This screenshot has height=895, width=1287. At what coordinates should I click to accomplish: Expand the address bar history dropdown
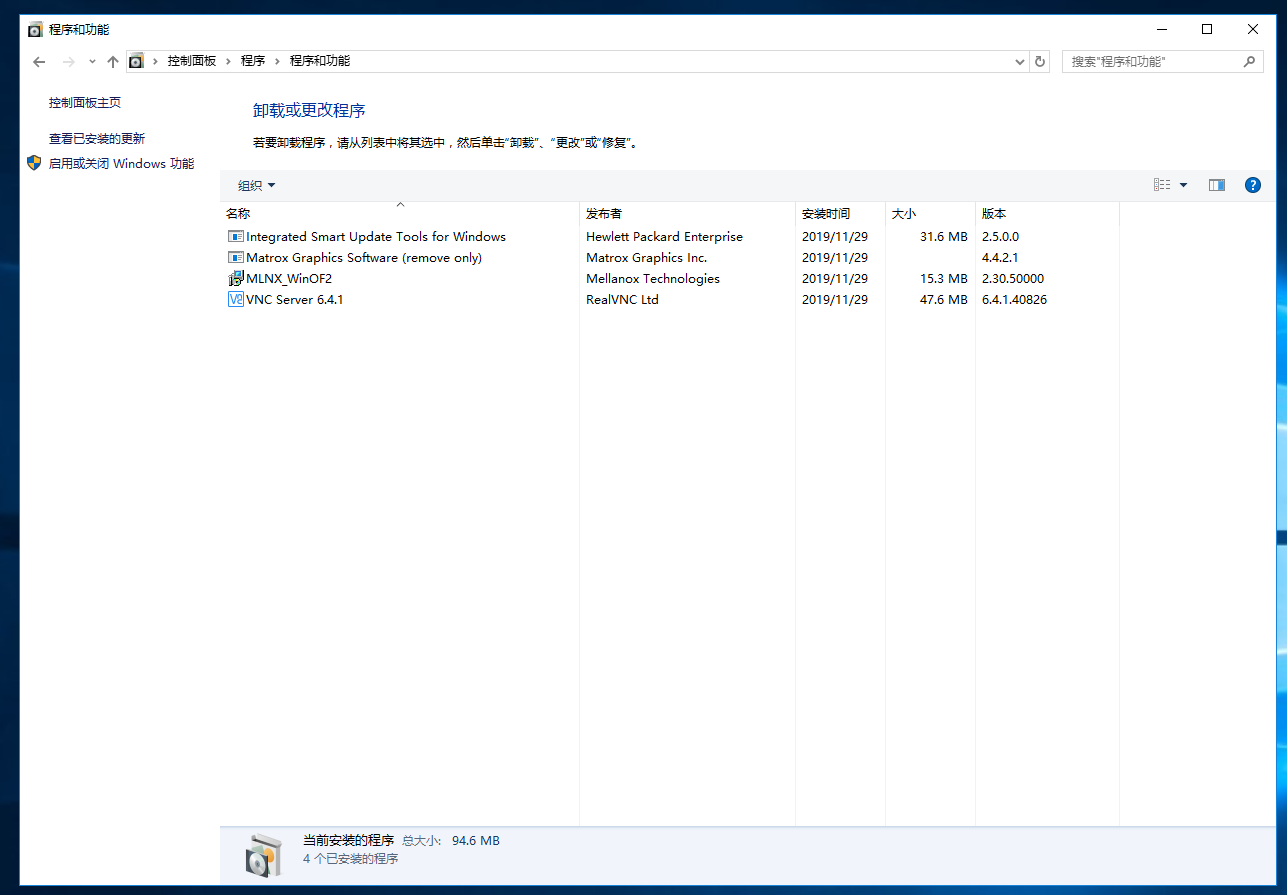pos(1020,62)
